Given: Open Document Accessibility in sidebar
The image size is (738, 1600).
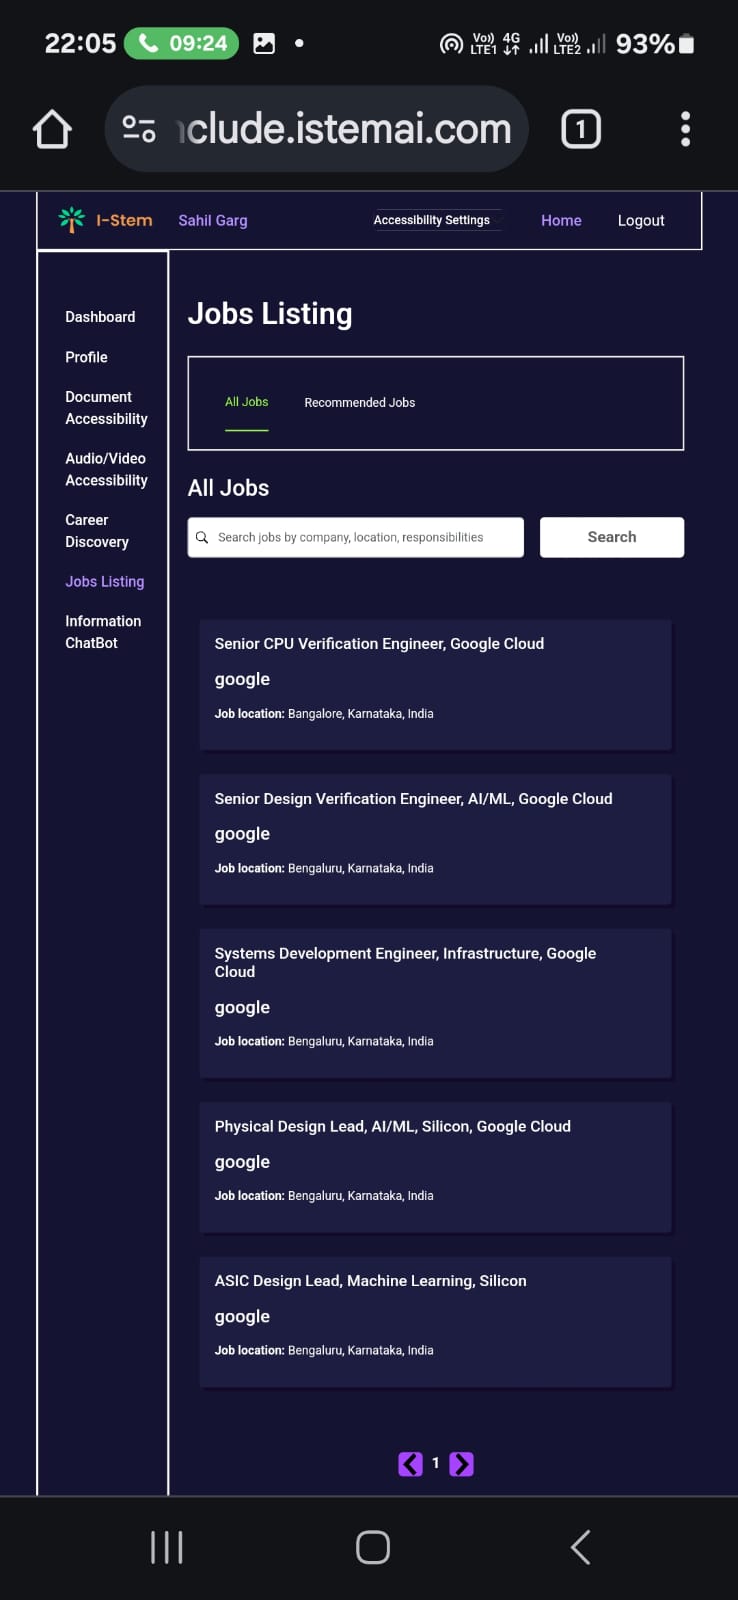Looking at the screenshot, I should click(x=106, y=408).
